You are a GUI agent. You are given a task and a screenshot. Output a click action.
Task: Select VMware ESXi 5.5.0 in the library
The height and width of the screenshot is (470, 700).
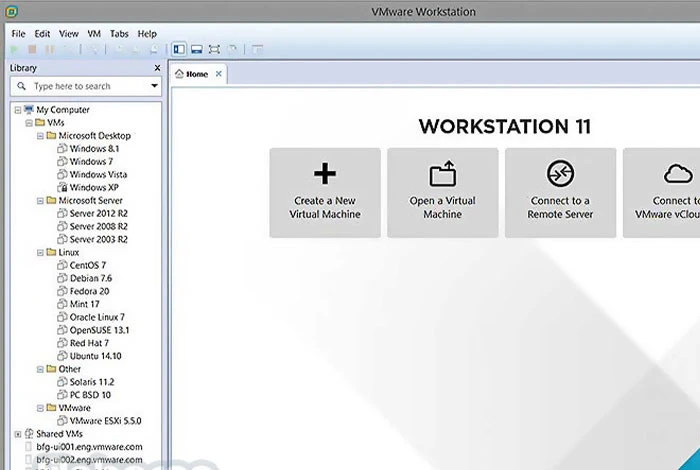pyautogui.click(x=100, y=421)
